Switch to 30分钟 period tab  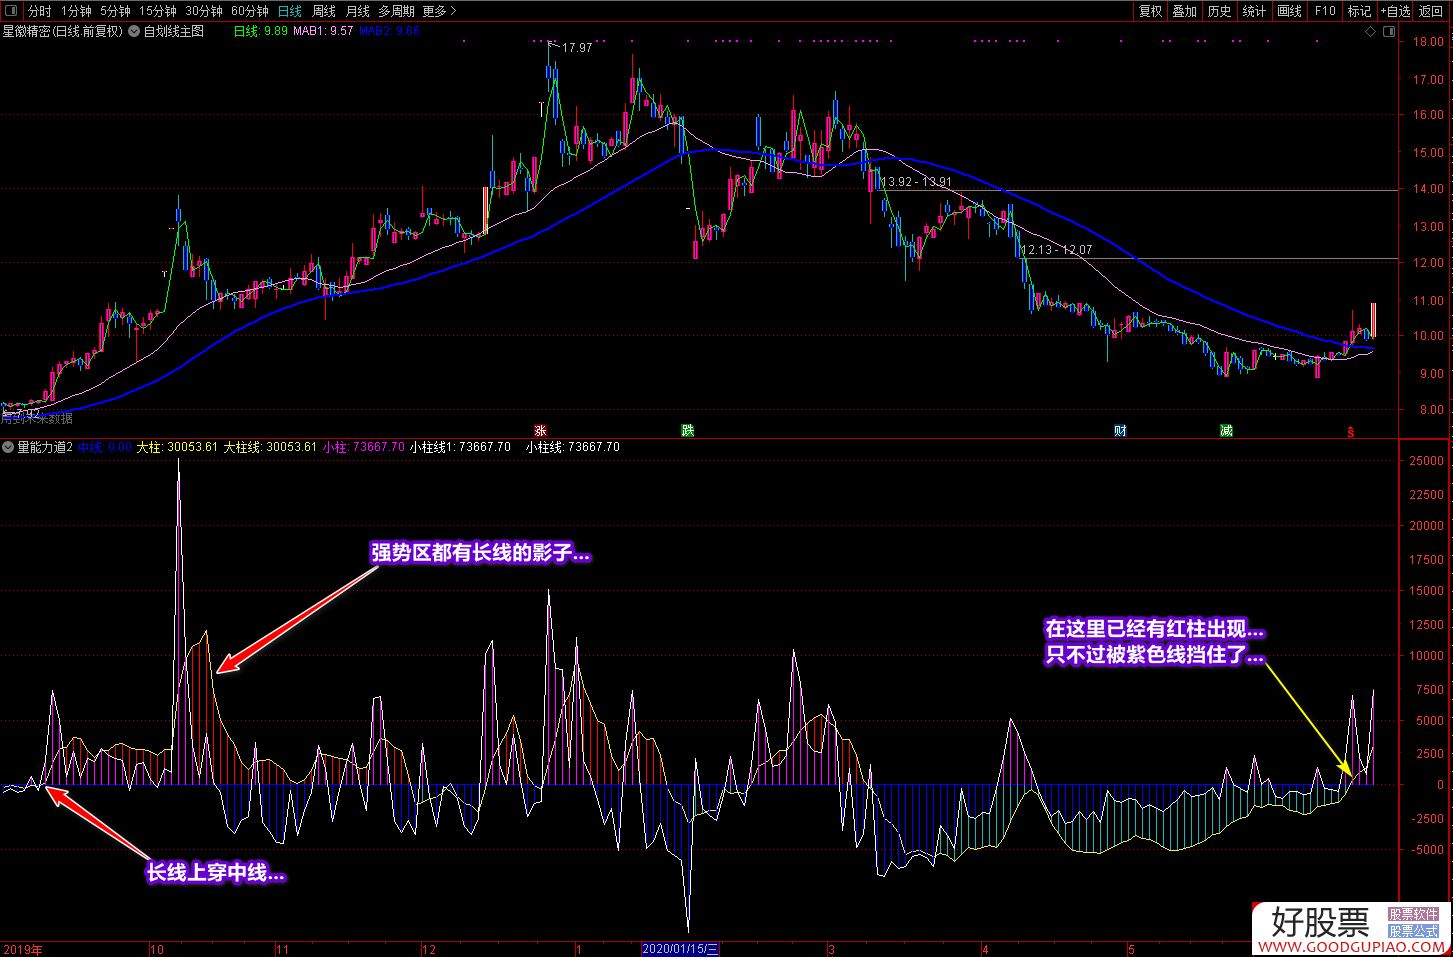(x=203, y=11)
